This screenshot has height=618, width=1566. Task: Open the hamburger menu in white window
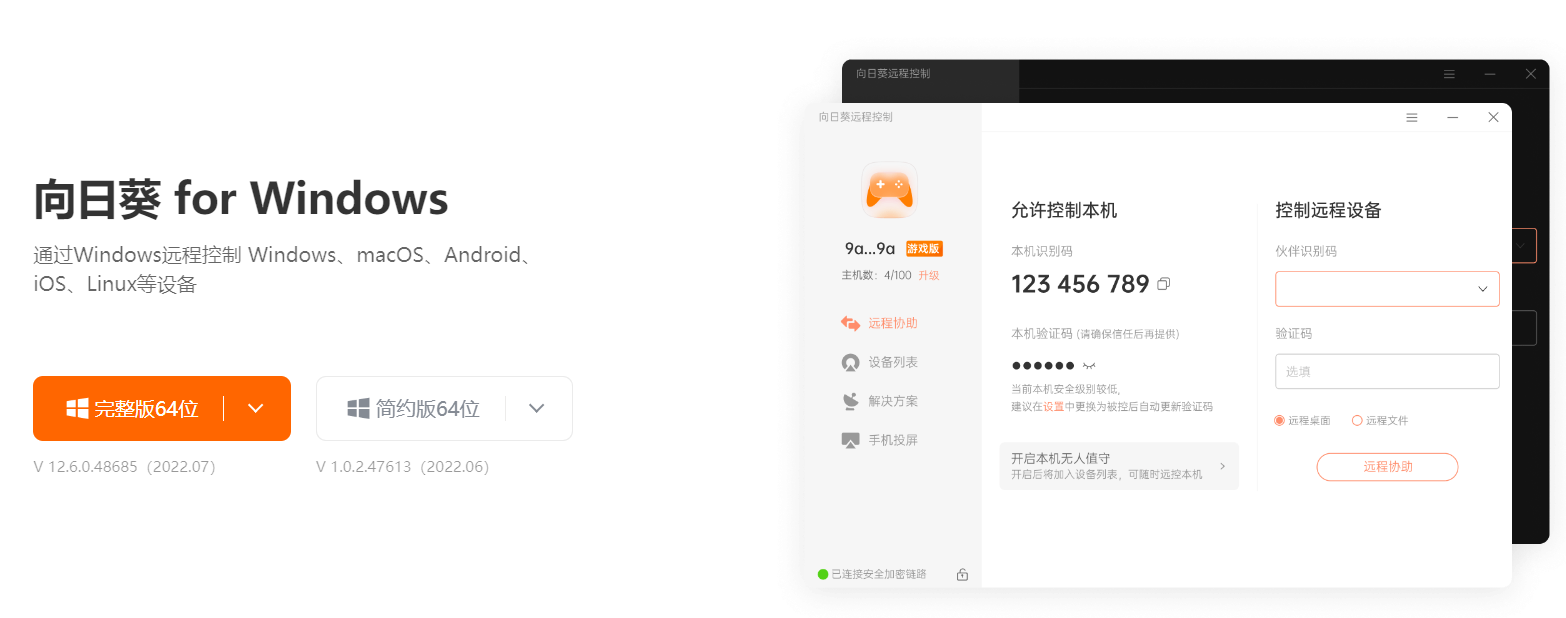pyautogui.click(x=1412, y=117)
